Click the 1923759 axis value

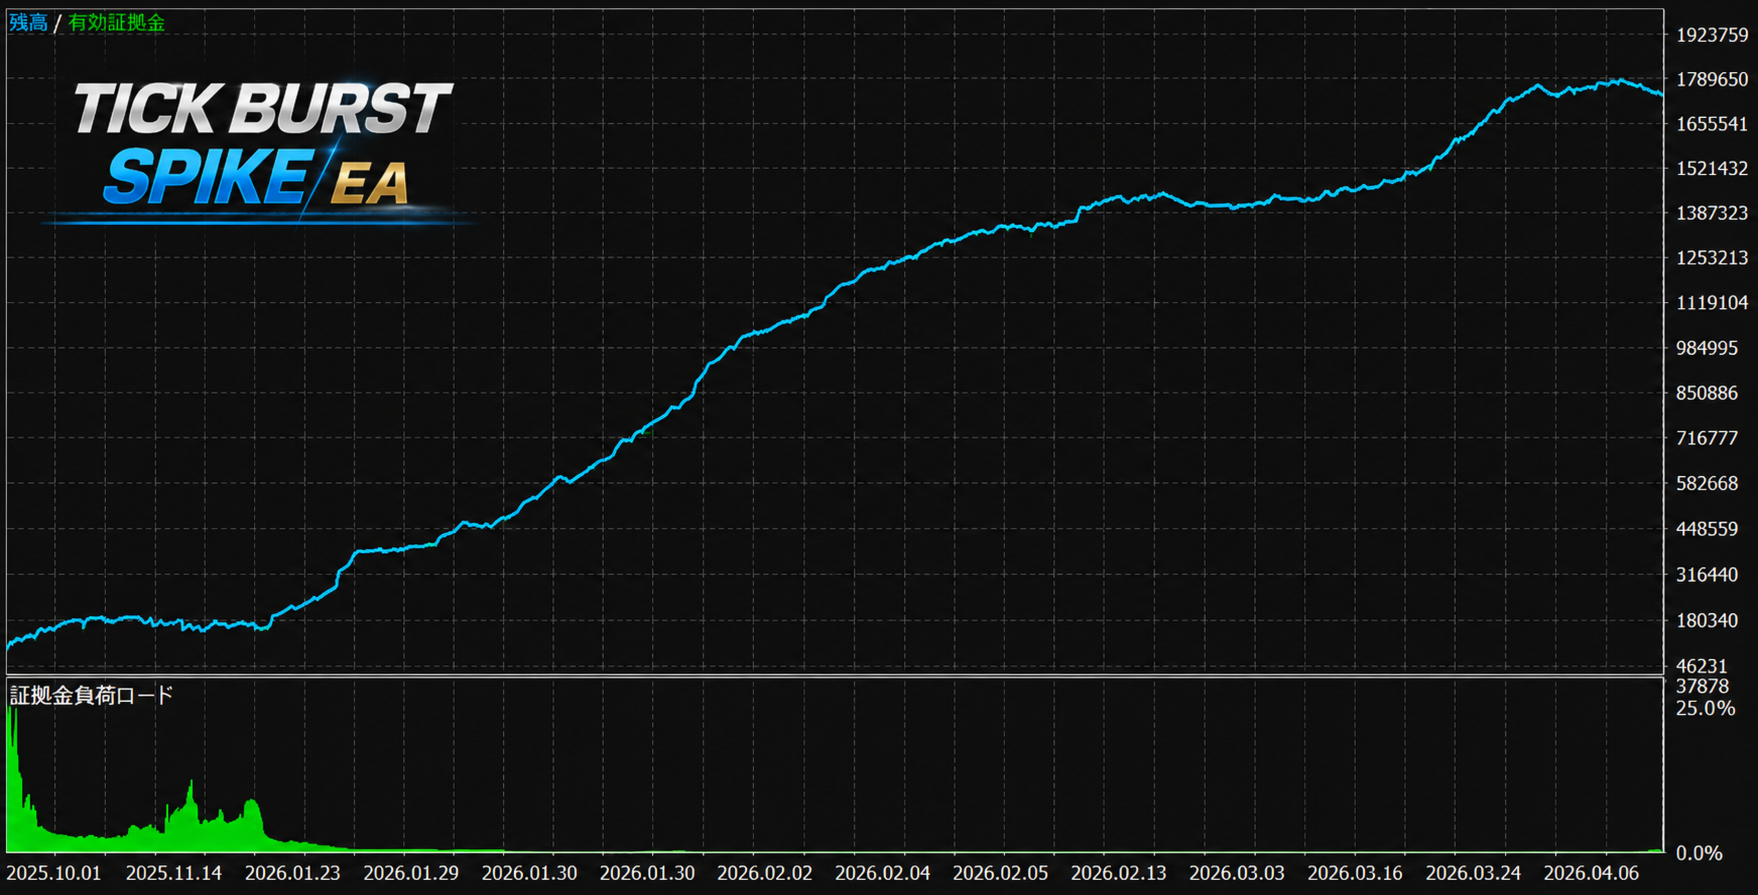tap(1712, 35)
